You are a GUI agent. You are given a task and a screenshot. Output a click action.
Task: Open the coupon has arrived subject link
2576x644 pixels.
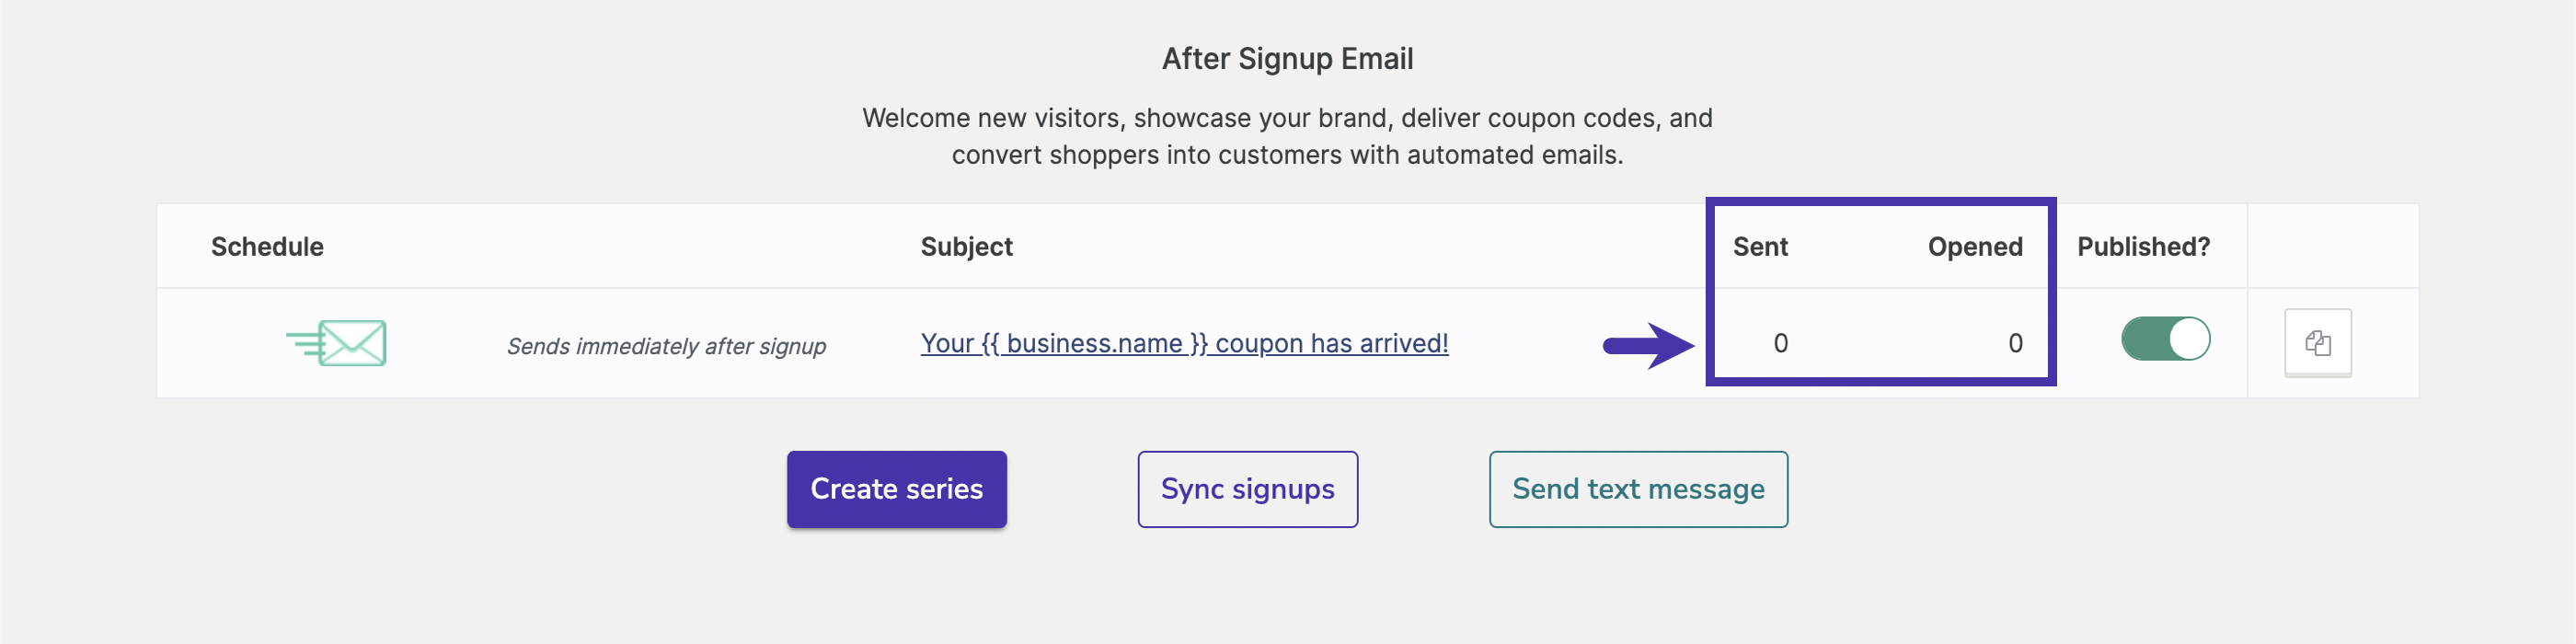1184,343
